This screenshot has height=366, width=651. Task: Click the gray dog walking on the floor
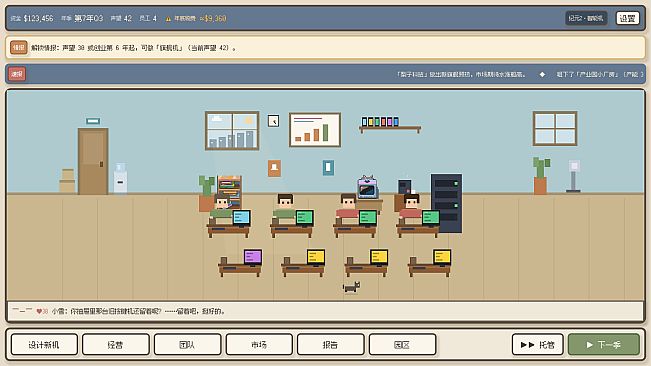352,287
